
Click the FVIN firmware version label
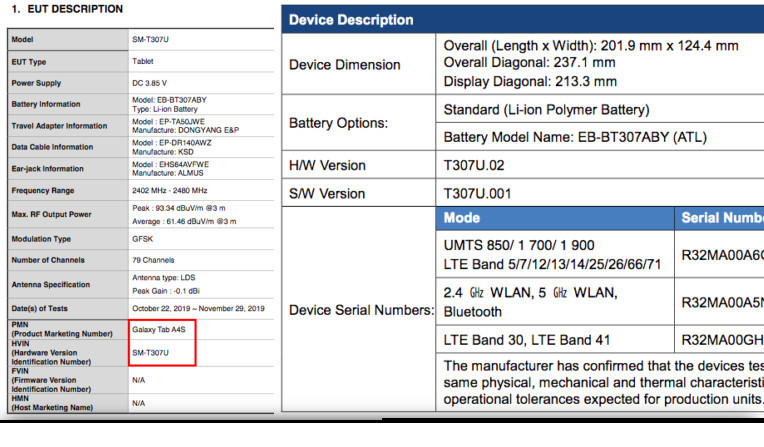click(51, 380)
